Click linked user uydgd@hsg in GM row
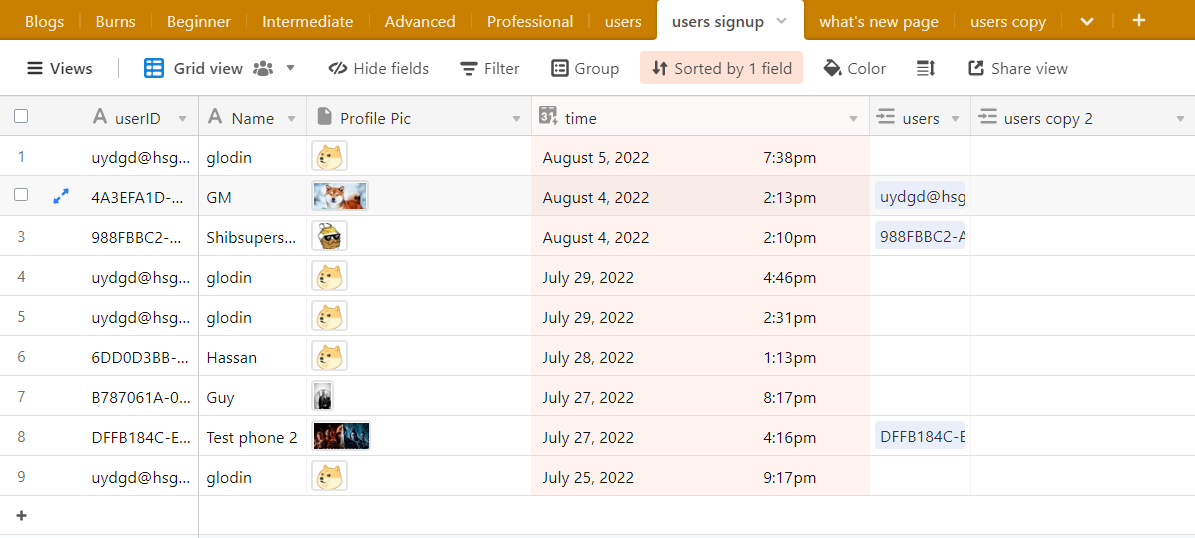 tap(920, 197)
